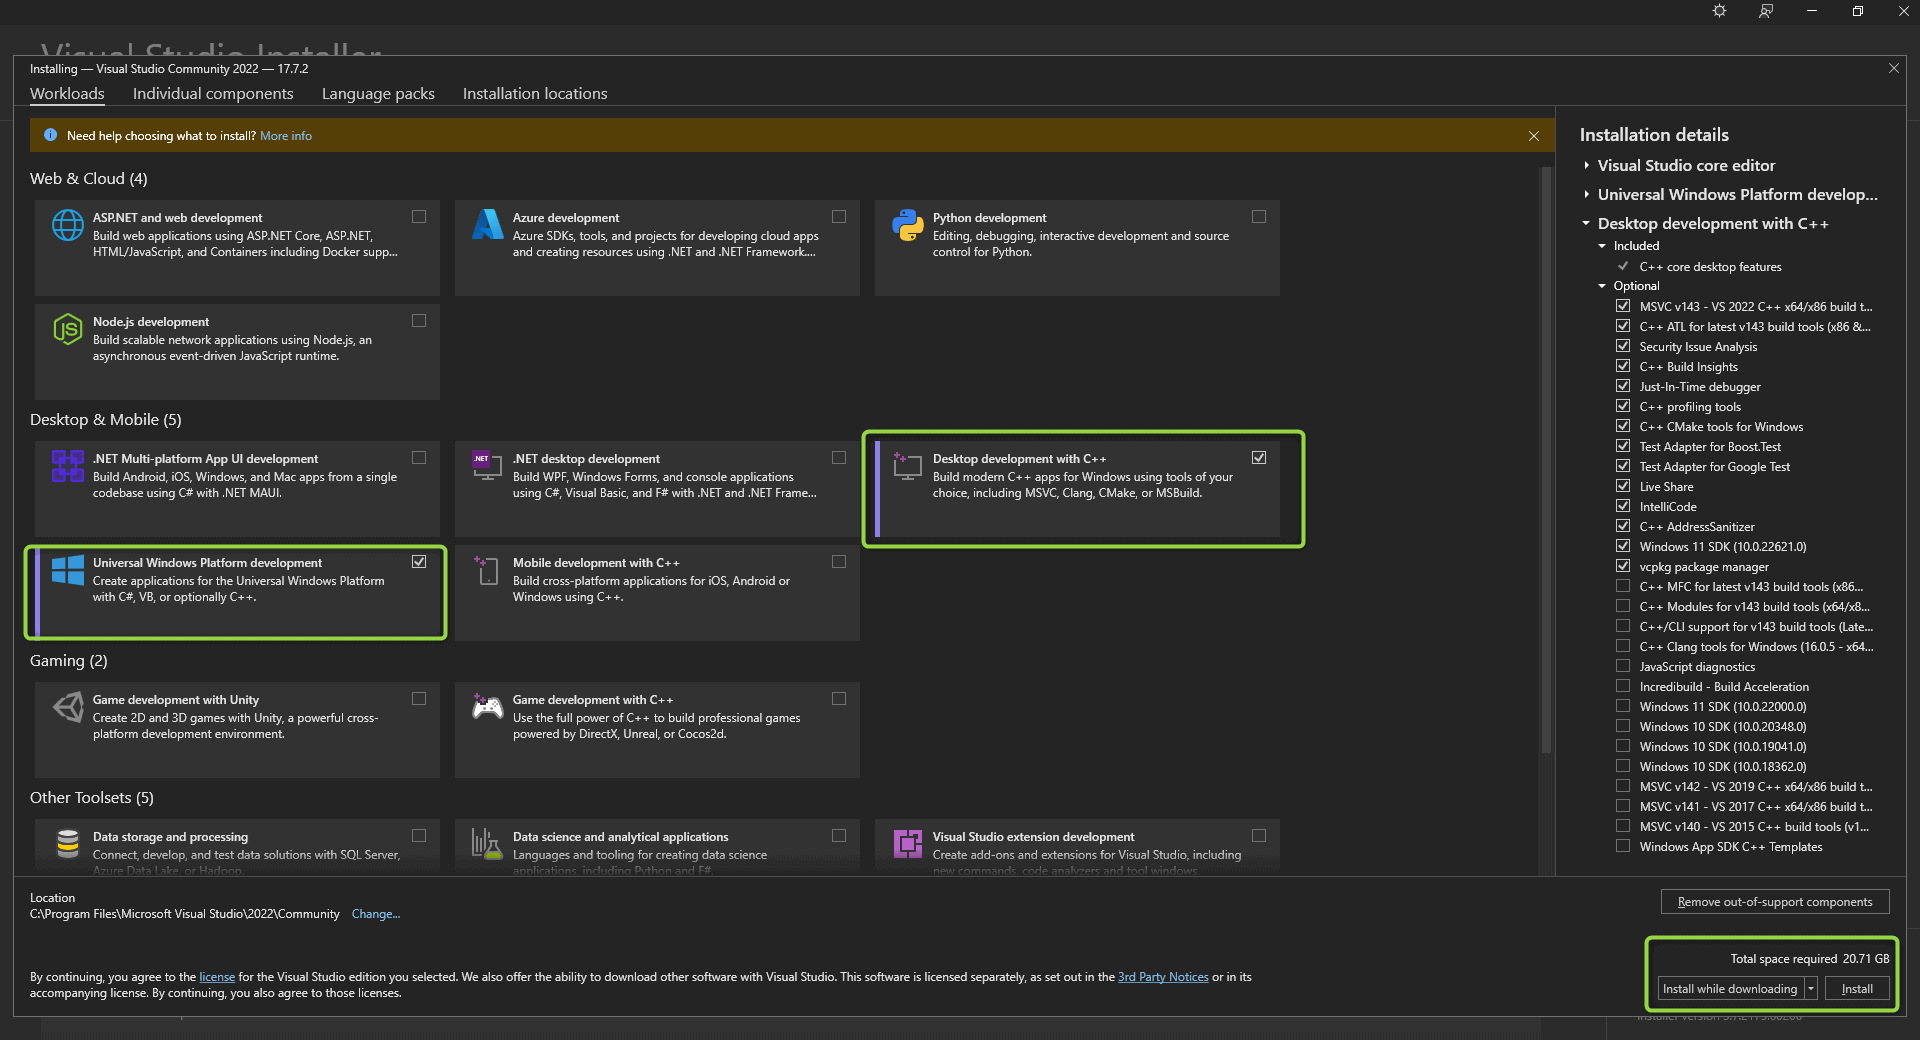Image resolution: width=1920 pixels, height=1040 pixels.
Task: Click the Desktop development with C++ icon
Action: 908,466
